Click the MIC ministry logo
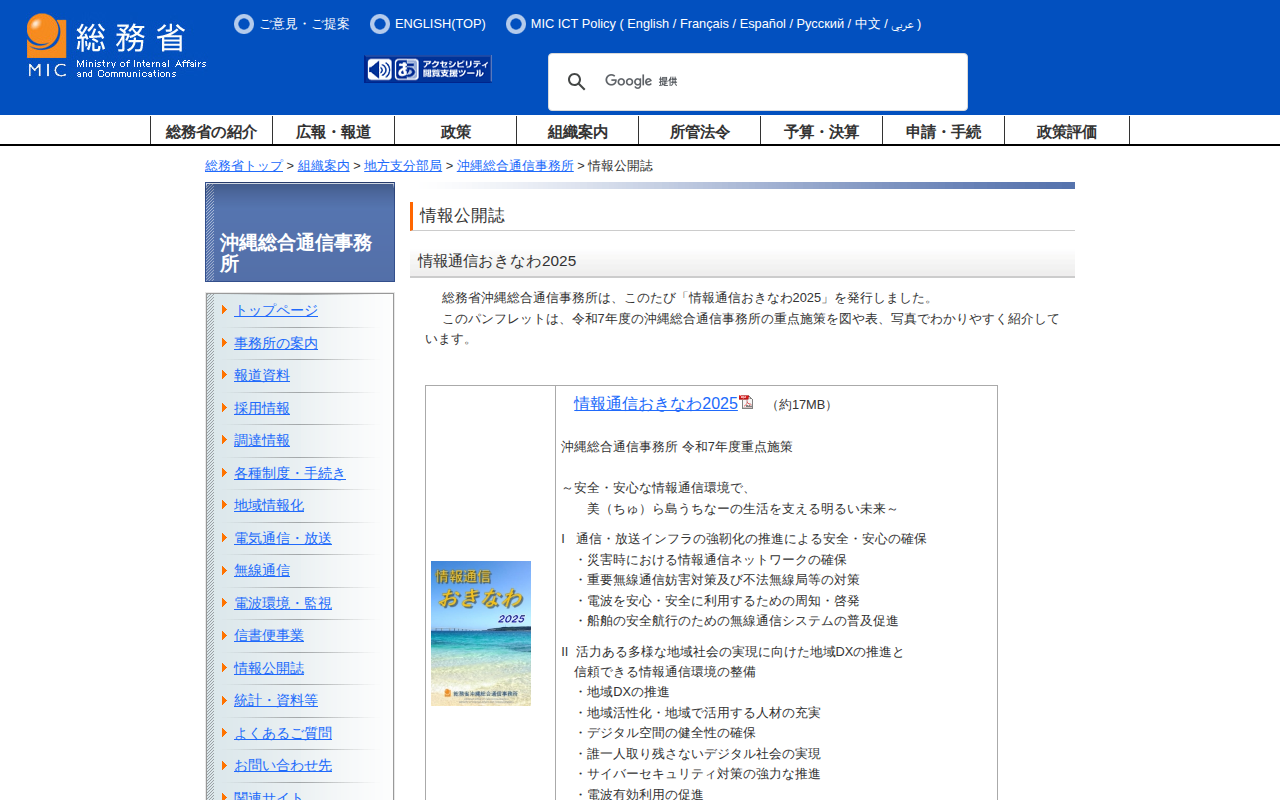 [116, 46]
